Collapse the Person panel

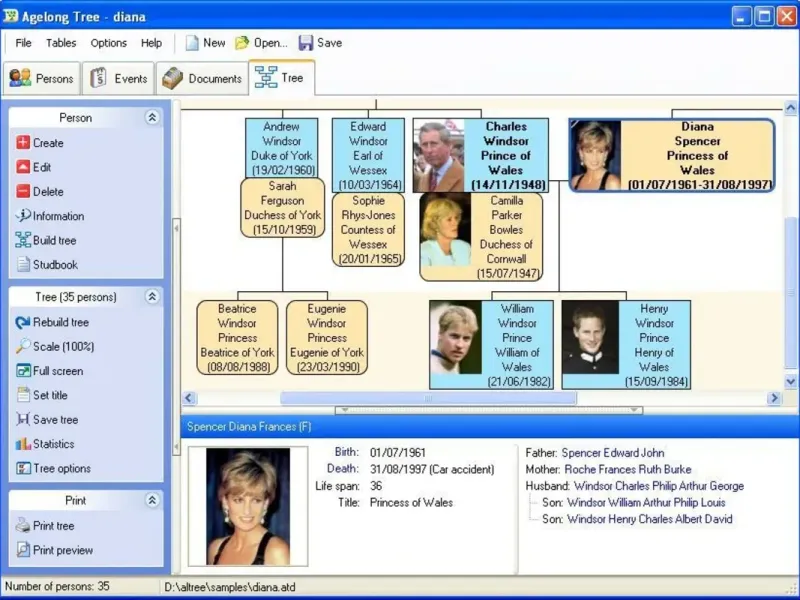pyautogui.click(x=152, y=117)
